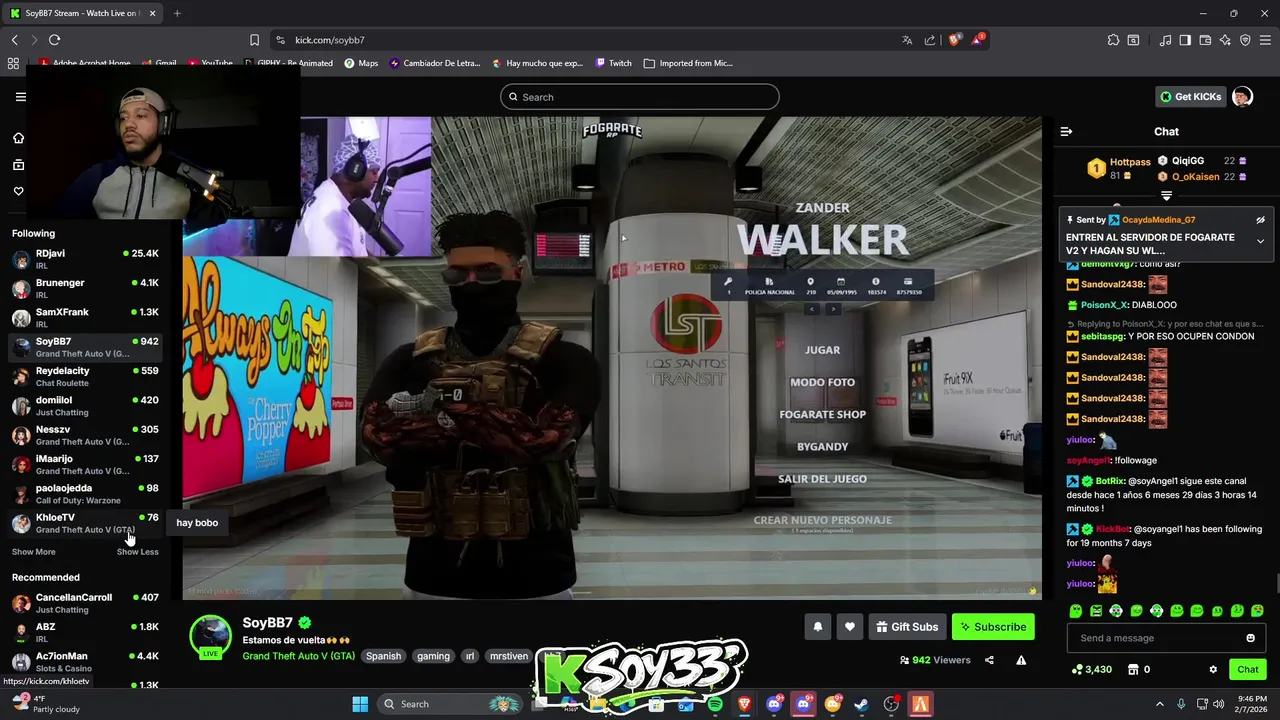
Task: Select FOGARATE SHOP in the game menu
Action: pyautogui.click(x=822, y=414)
